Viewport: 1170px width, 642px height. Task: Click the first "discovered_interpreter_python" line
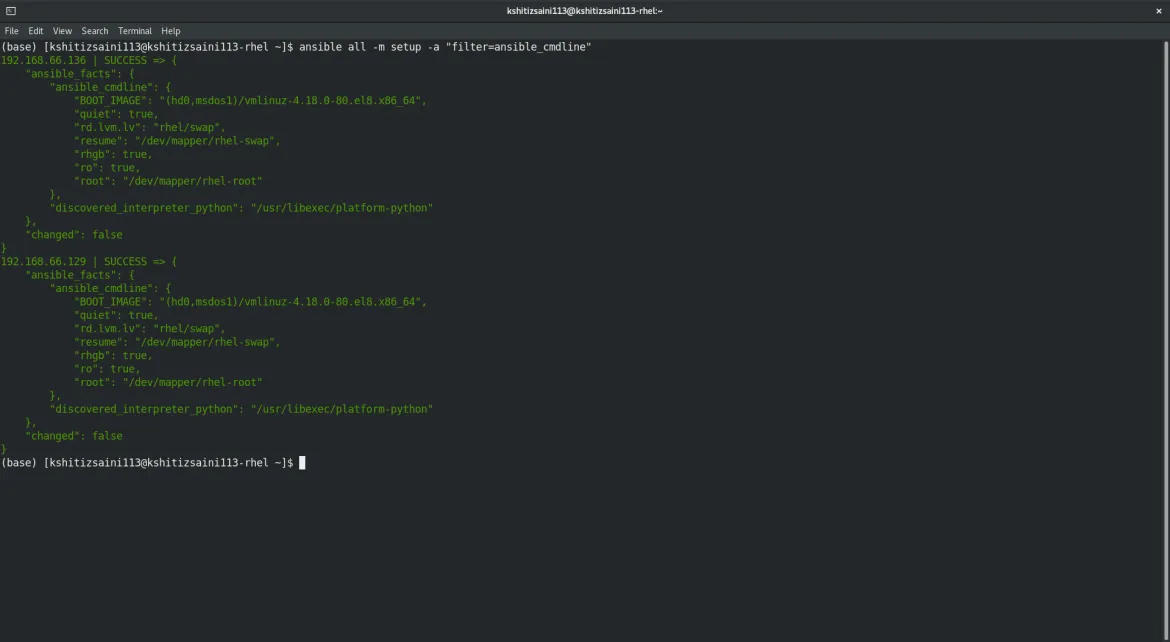242,208
